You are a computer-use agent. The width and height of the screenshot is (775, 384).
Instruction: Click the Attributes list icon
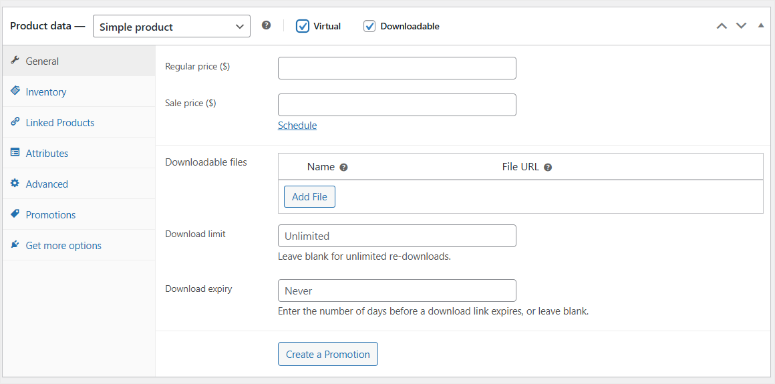15,153
